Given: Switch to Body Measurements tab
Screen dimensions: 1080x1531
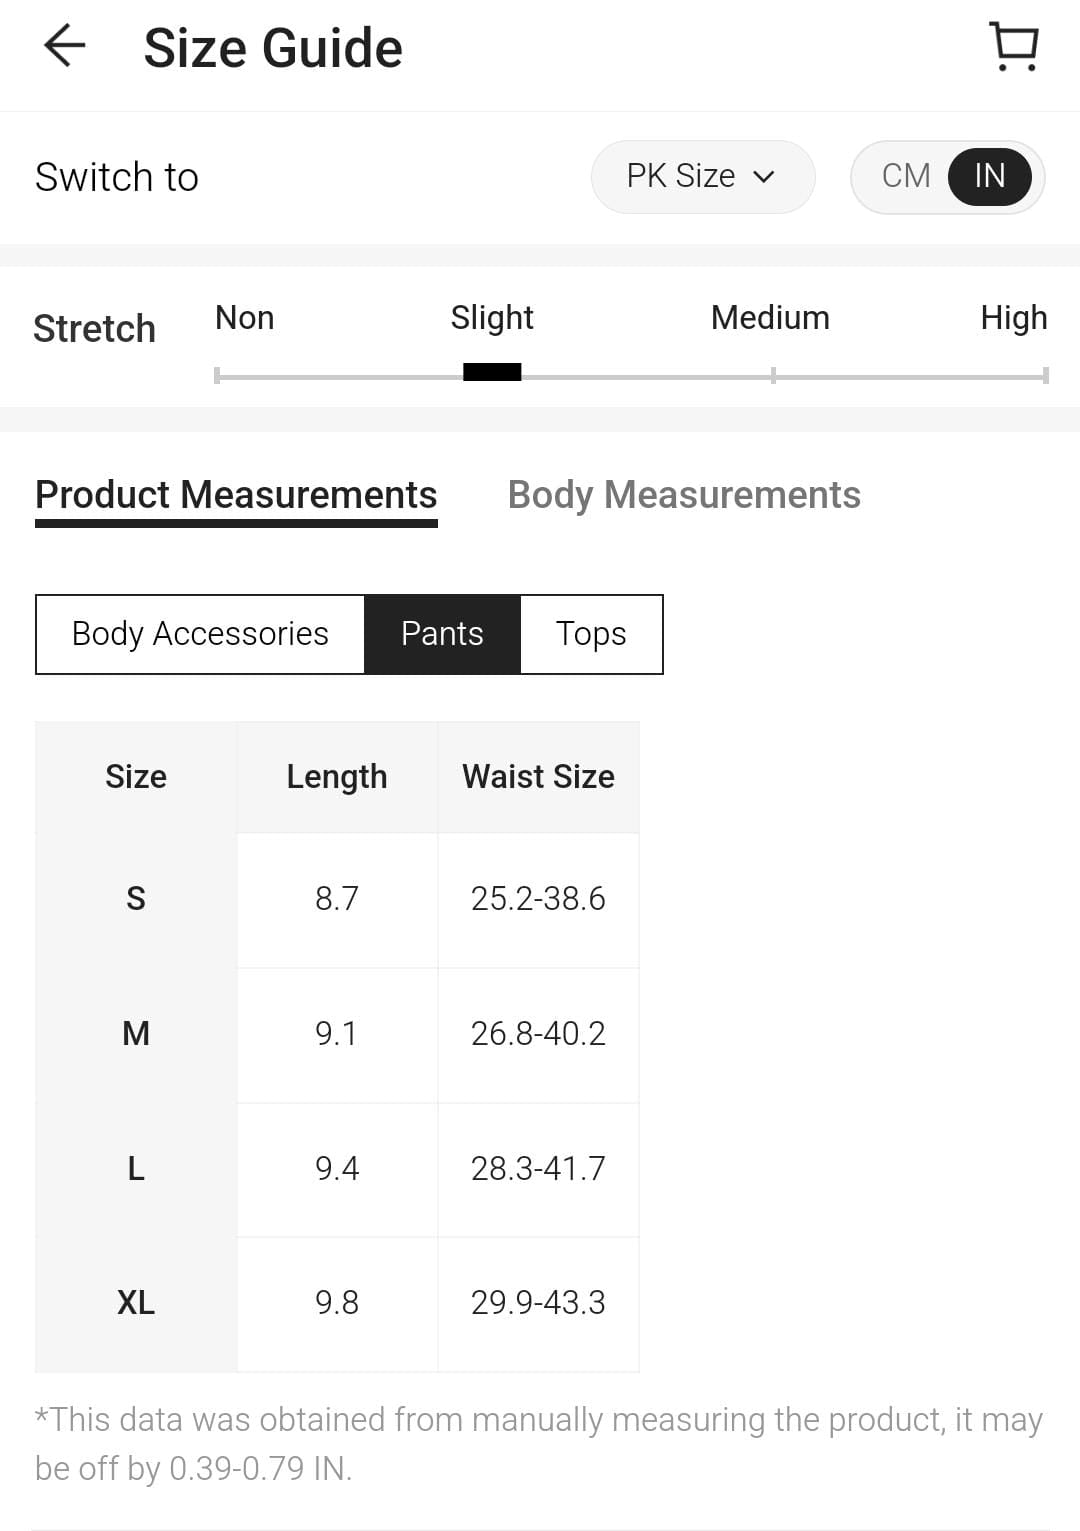Looking at the screenshot, I should 684,495.
